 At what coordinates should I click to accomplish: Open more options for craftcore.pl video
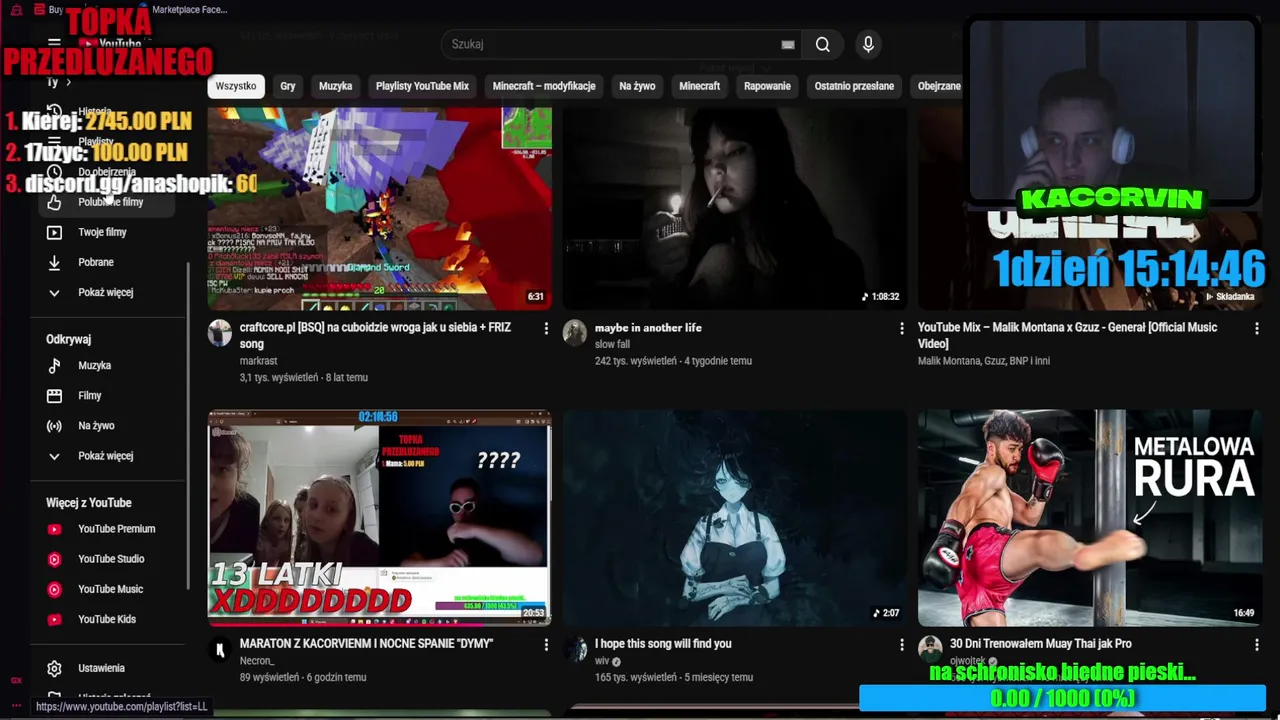click(x=546, y=328)
